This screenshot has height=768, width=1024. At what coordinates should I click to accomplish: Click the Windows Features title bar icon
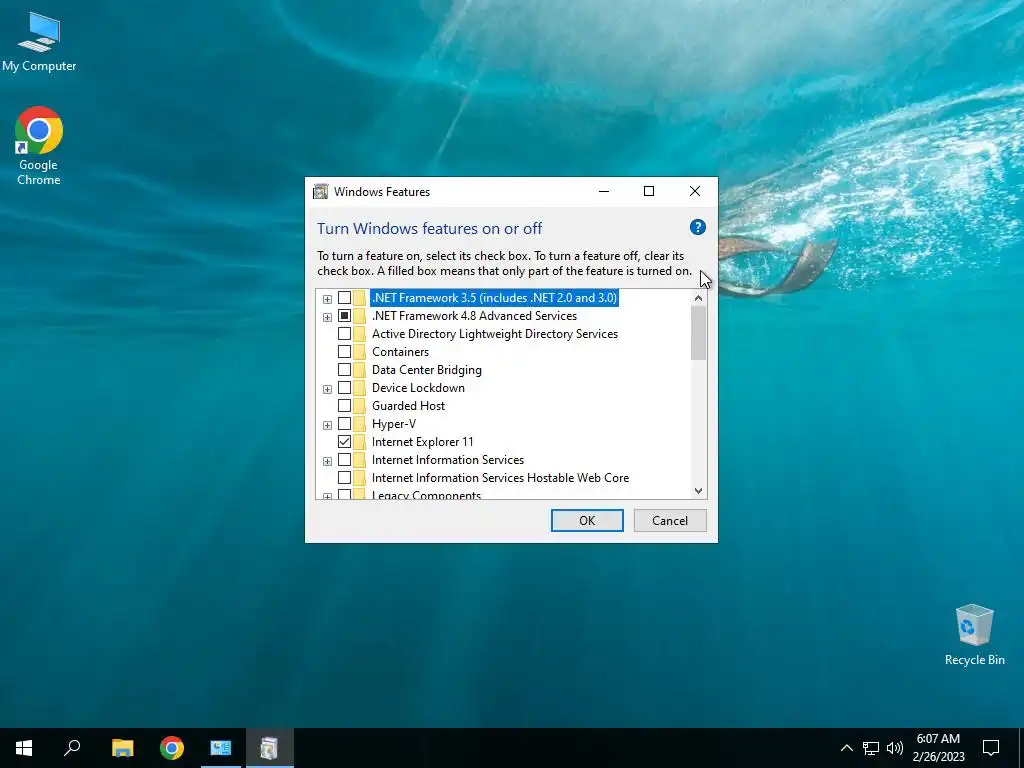pos(321,191)
